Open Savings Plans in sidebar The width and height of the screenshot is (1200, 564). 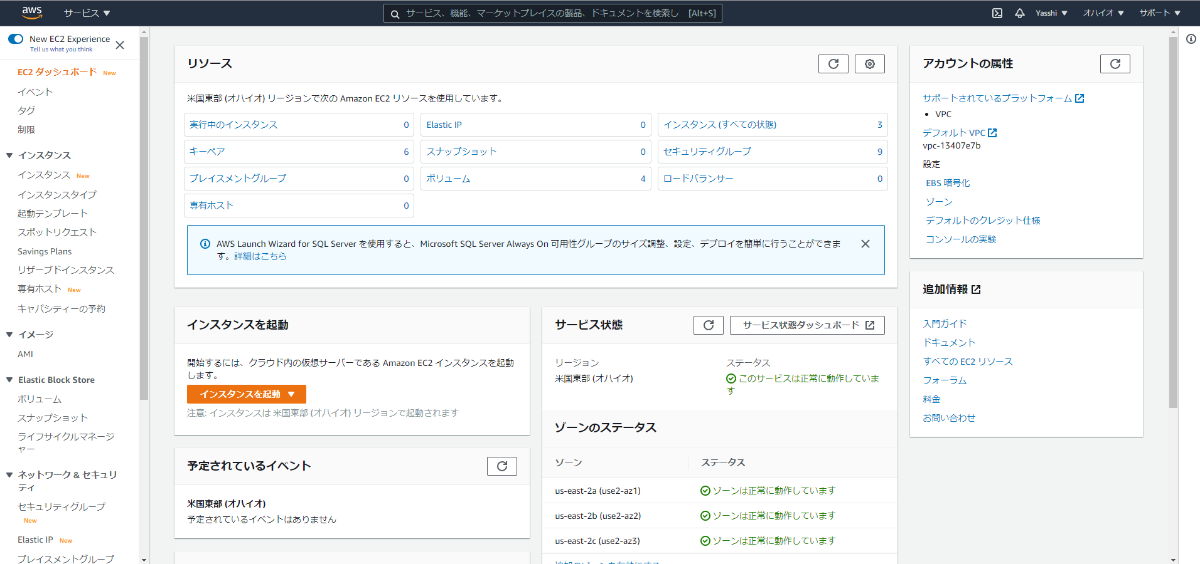pos(45,252)
